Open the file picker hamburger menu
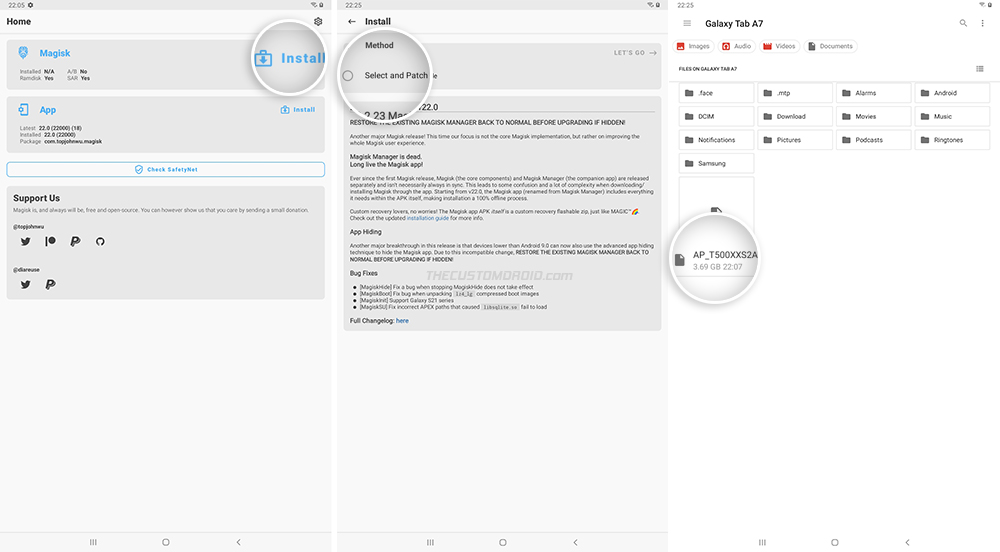The width and height of the screenshot is (1000, 552). pyautogui.click(x=687, y=24)
